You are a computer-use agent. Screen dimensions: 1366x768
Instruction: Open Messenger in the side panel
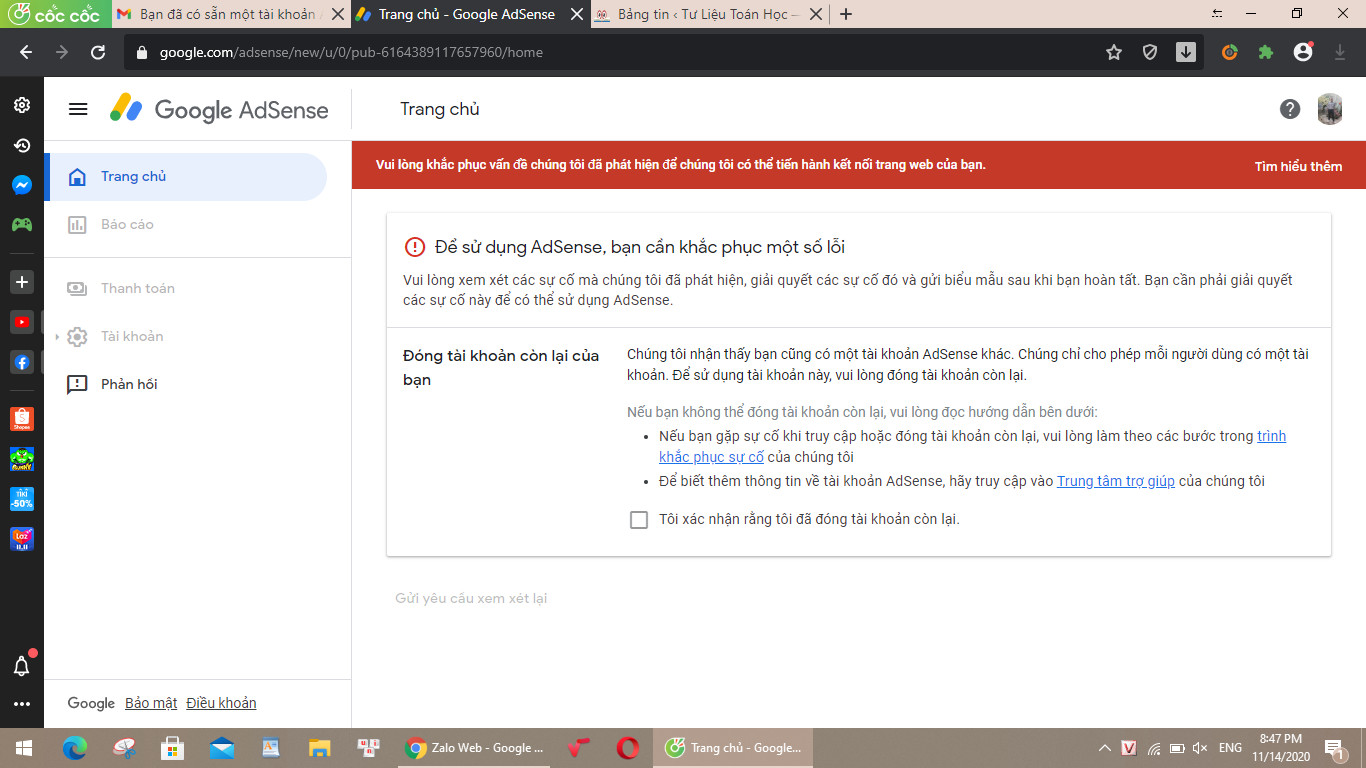click(22, 185)
